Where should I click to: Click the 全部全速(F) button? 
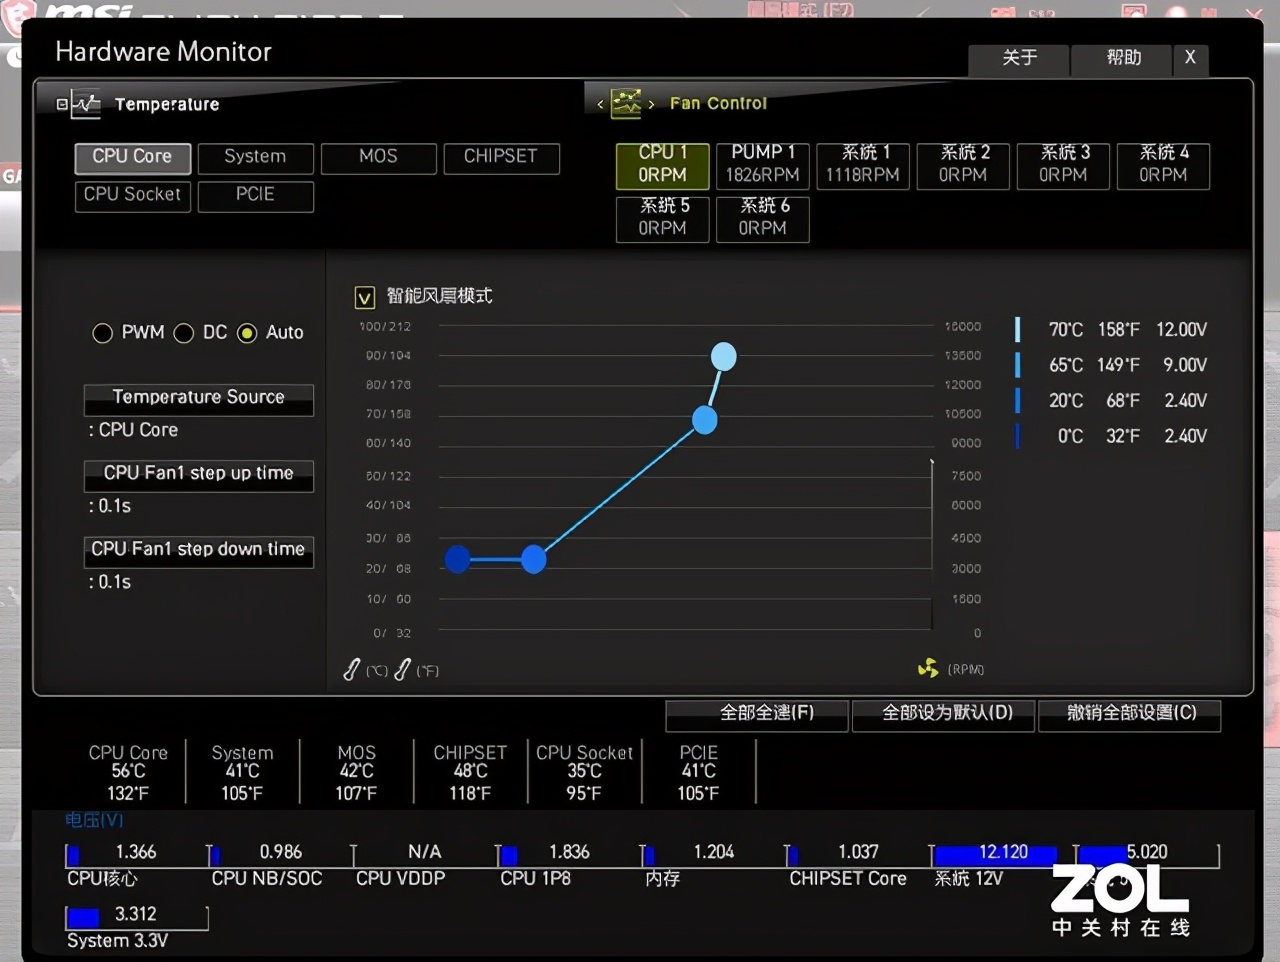(x=757, y=715)
